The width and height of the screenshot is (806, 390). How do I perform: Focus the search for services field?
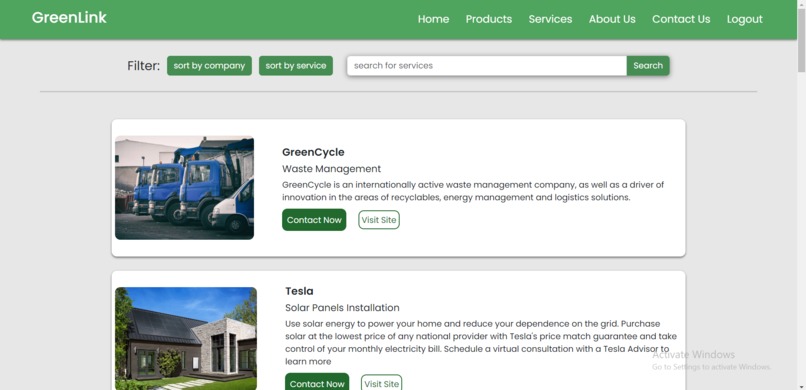487,66
